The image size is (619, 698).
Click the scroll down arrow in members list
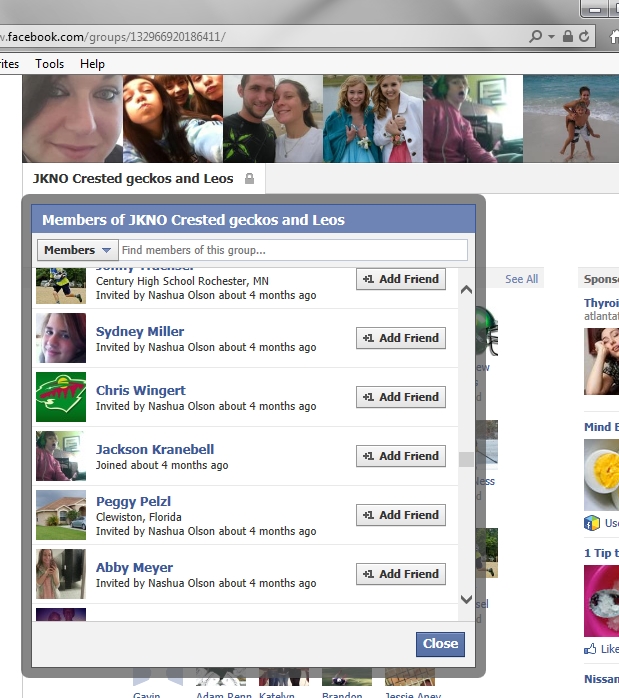click(x=466, y=599)
